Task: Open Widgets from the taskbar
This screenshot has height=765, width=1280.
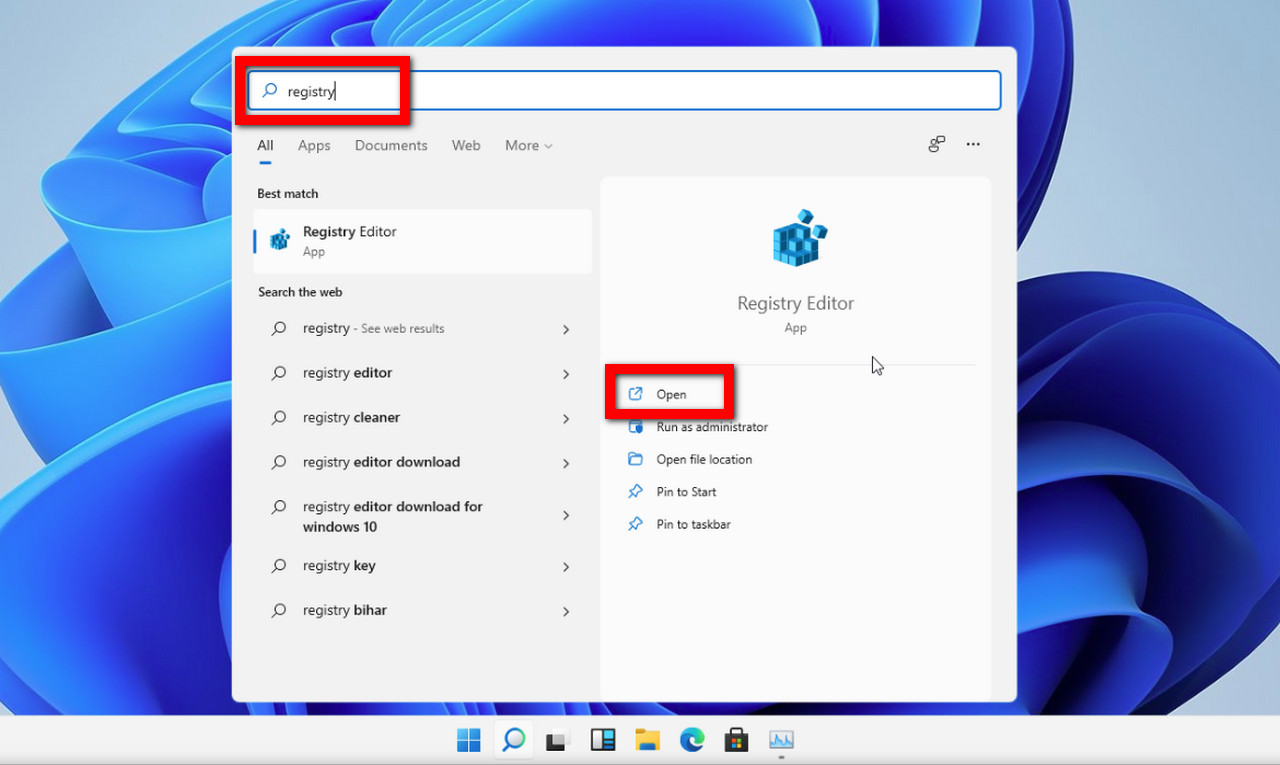Action: click(x=602, y=740)
